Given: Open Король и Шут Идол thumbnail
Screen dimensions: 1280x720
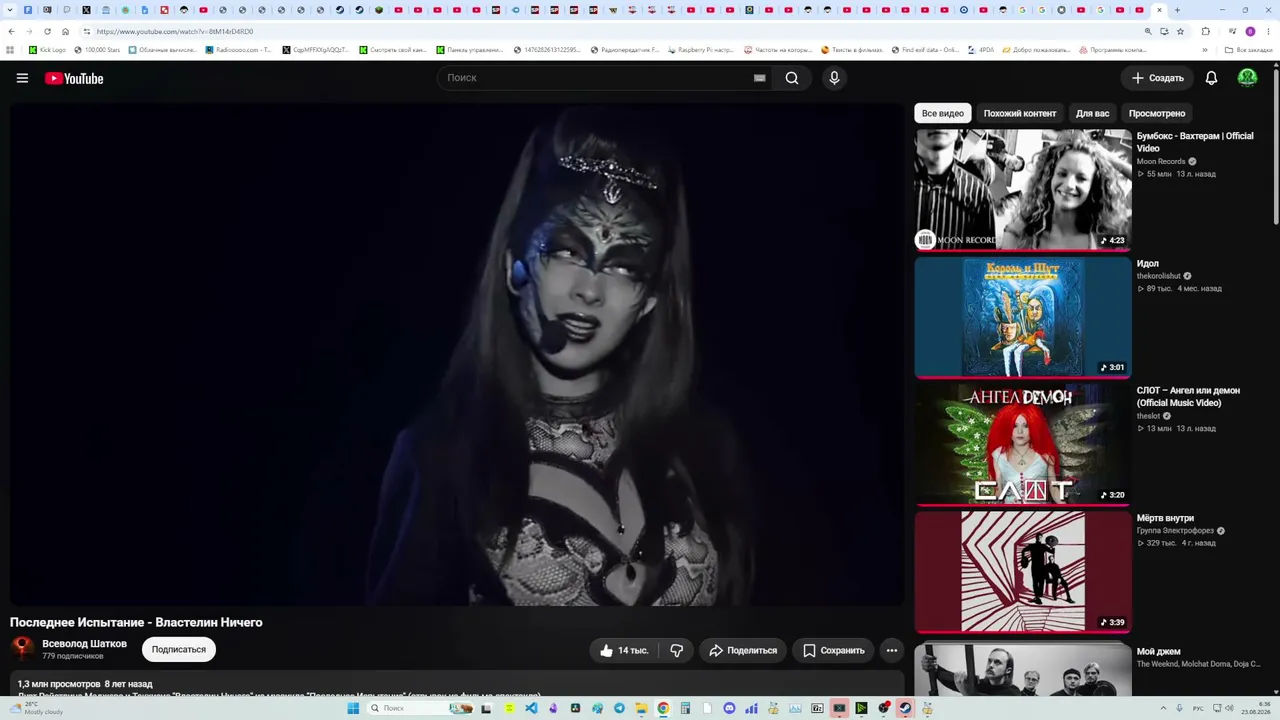Looking at the screenshot, I should coord(1023,317).
